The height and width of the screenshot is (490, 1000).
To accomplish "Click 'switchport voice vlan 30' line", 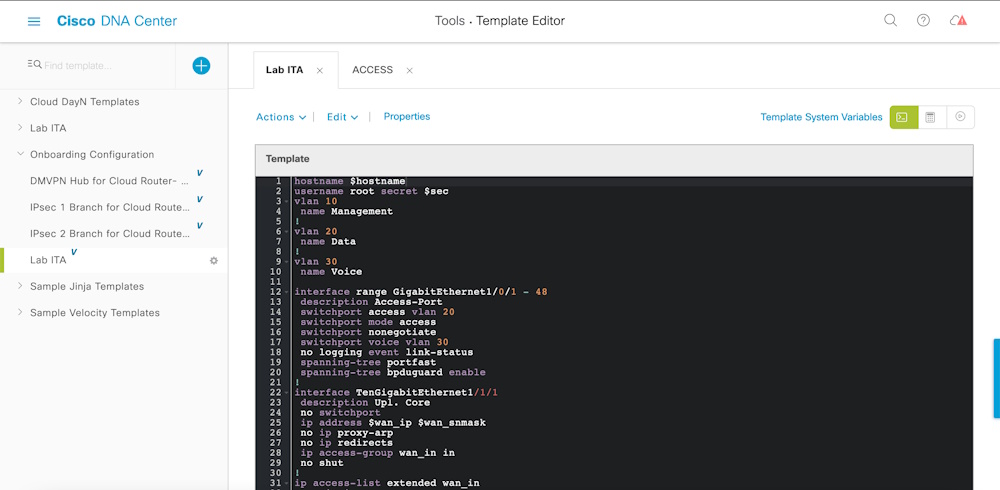I will (x=374, y=342).
